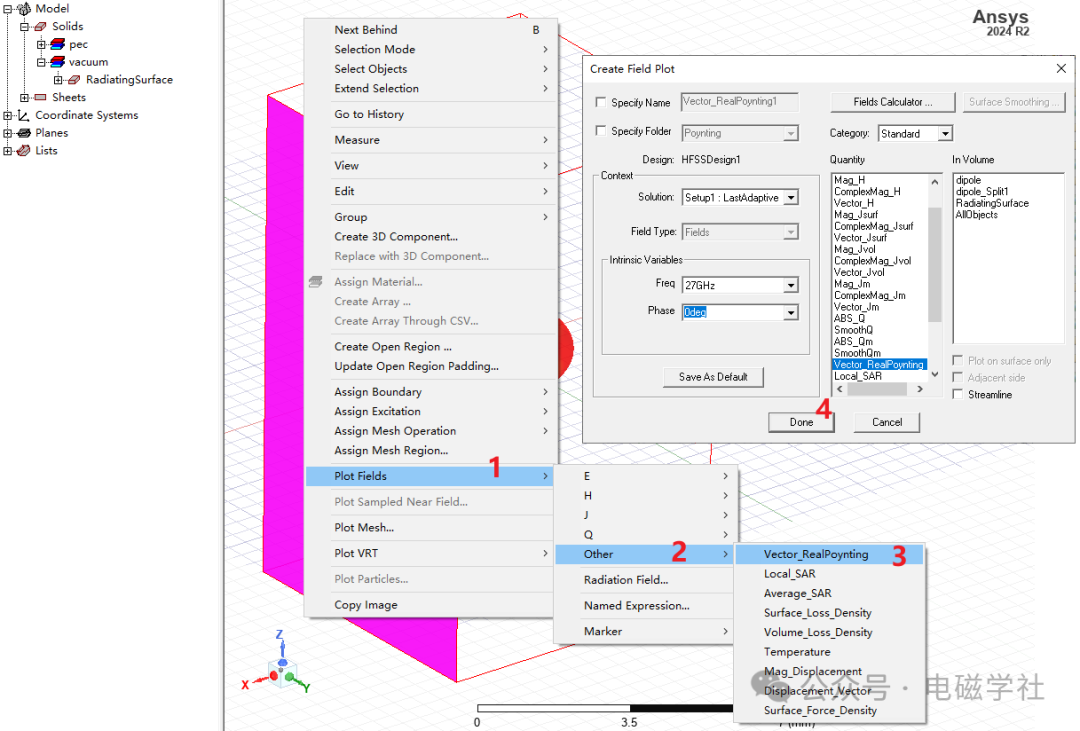1080x731 pixels.
Task: Open the Marker submenu
Action: 645,631
